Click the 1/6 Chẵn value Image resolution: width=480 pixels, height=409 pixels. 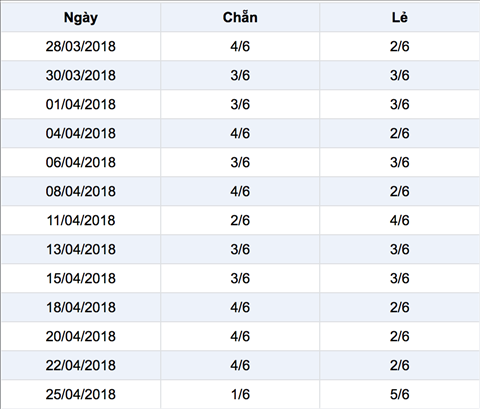(x=240, y=394)
